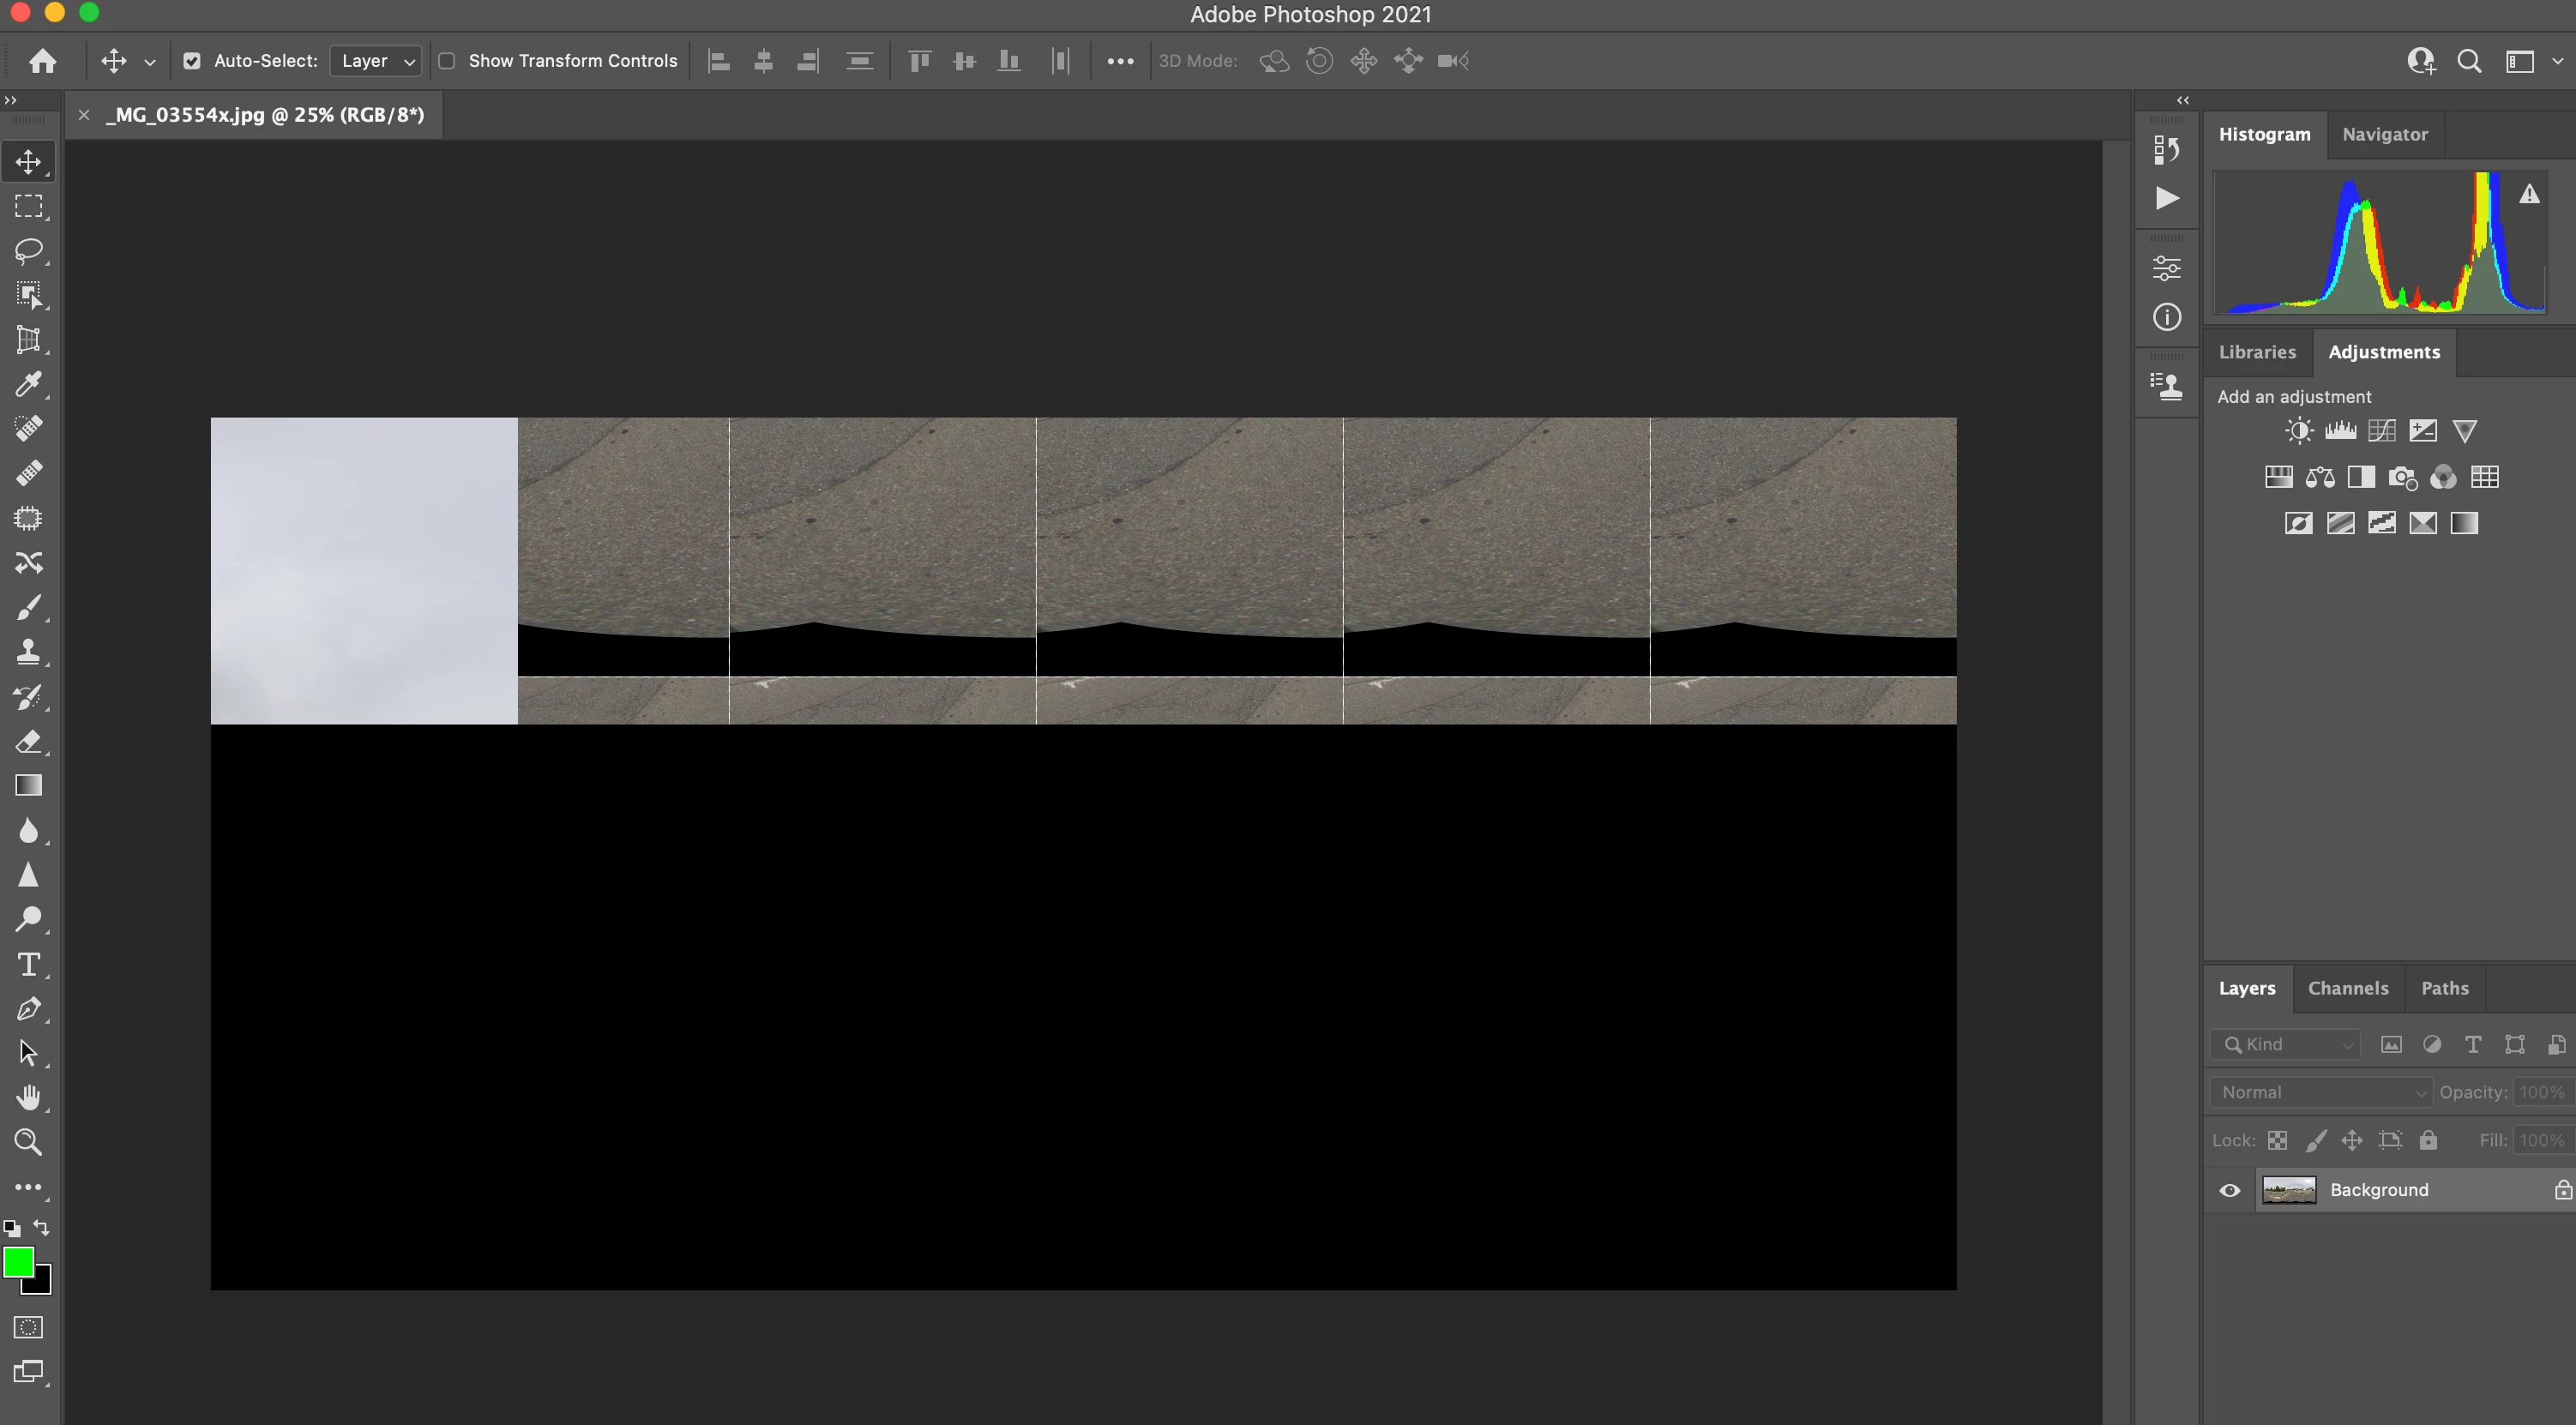Click the Background layer thumbnail
The image size is (2576, 1425).
2289,1190
